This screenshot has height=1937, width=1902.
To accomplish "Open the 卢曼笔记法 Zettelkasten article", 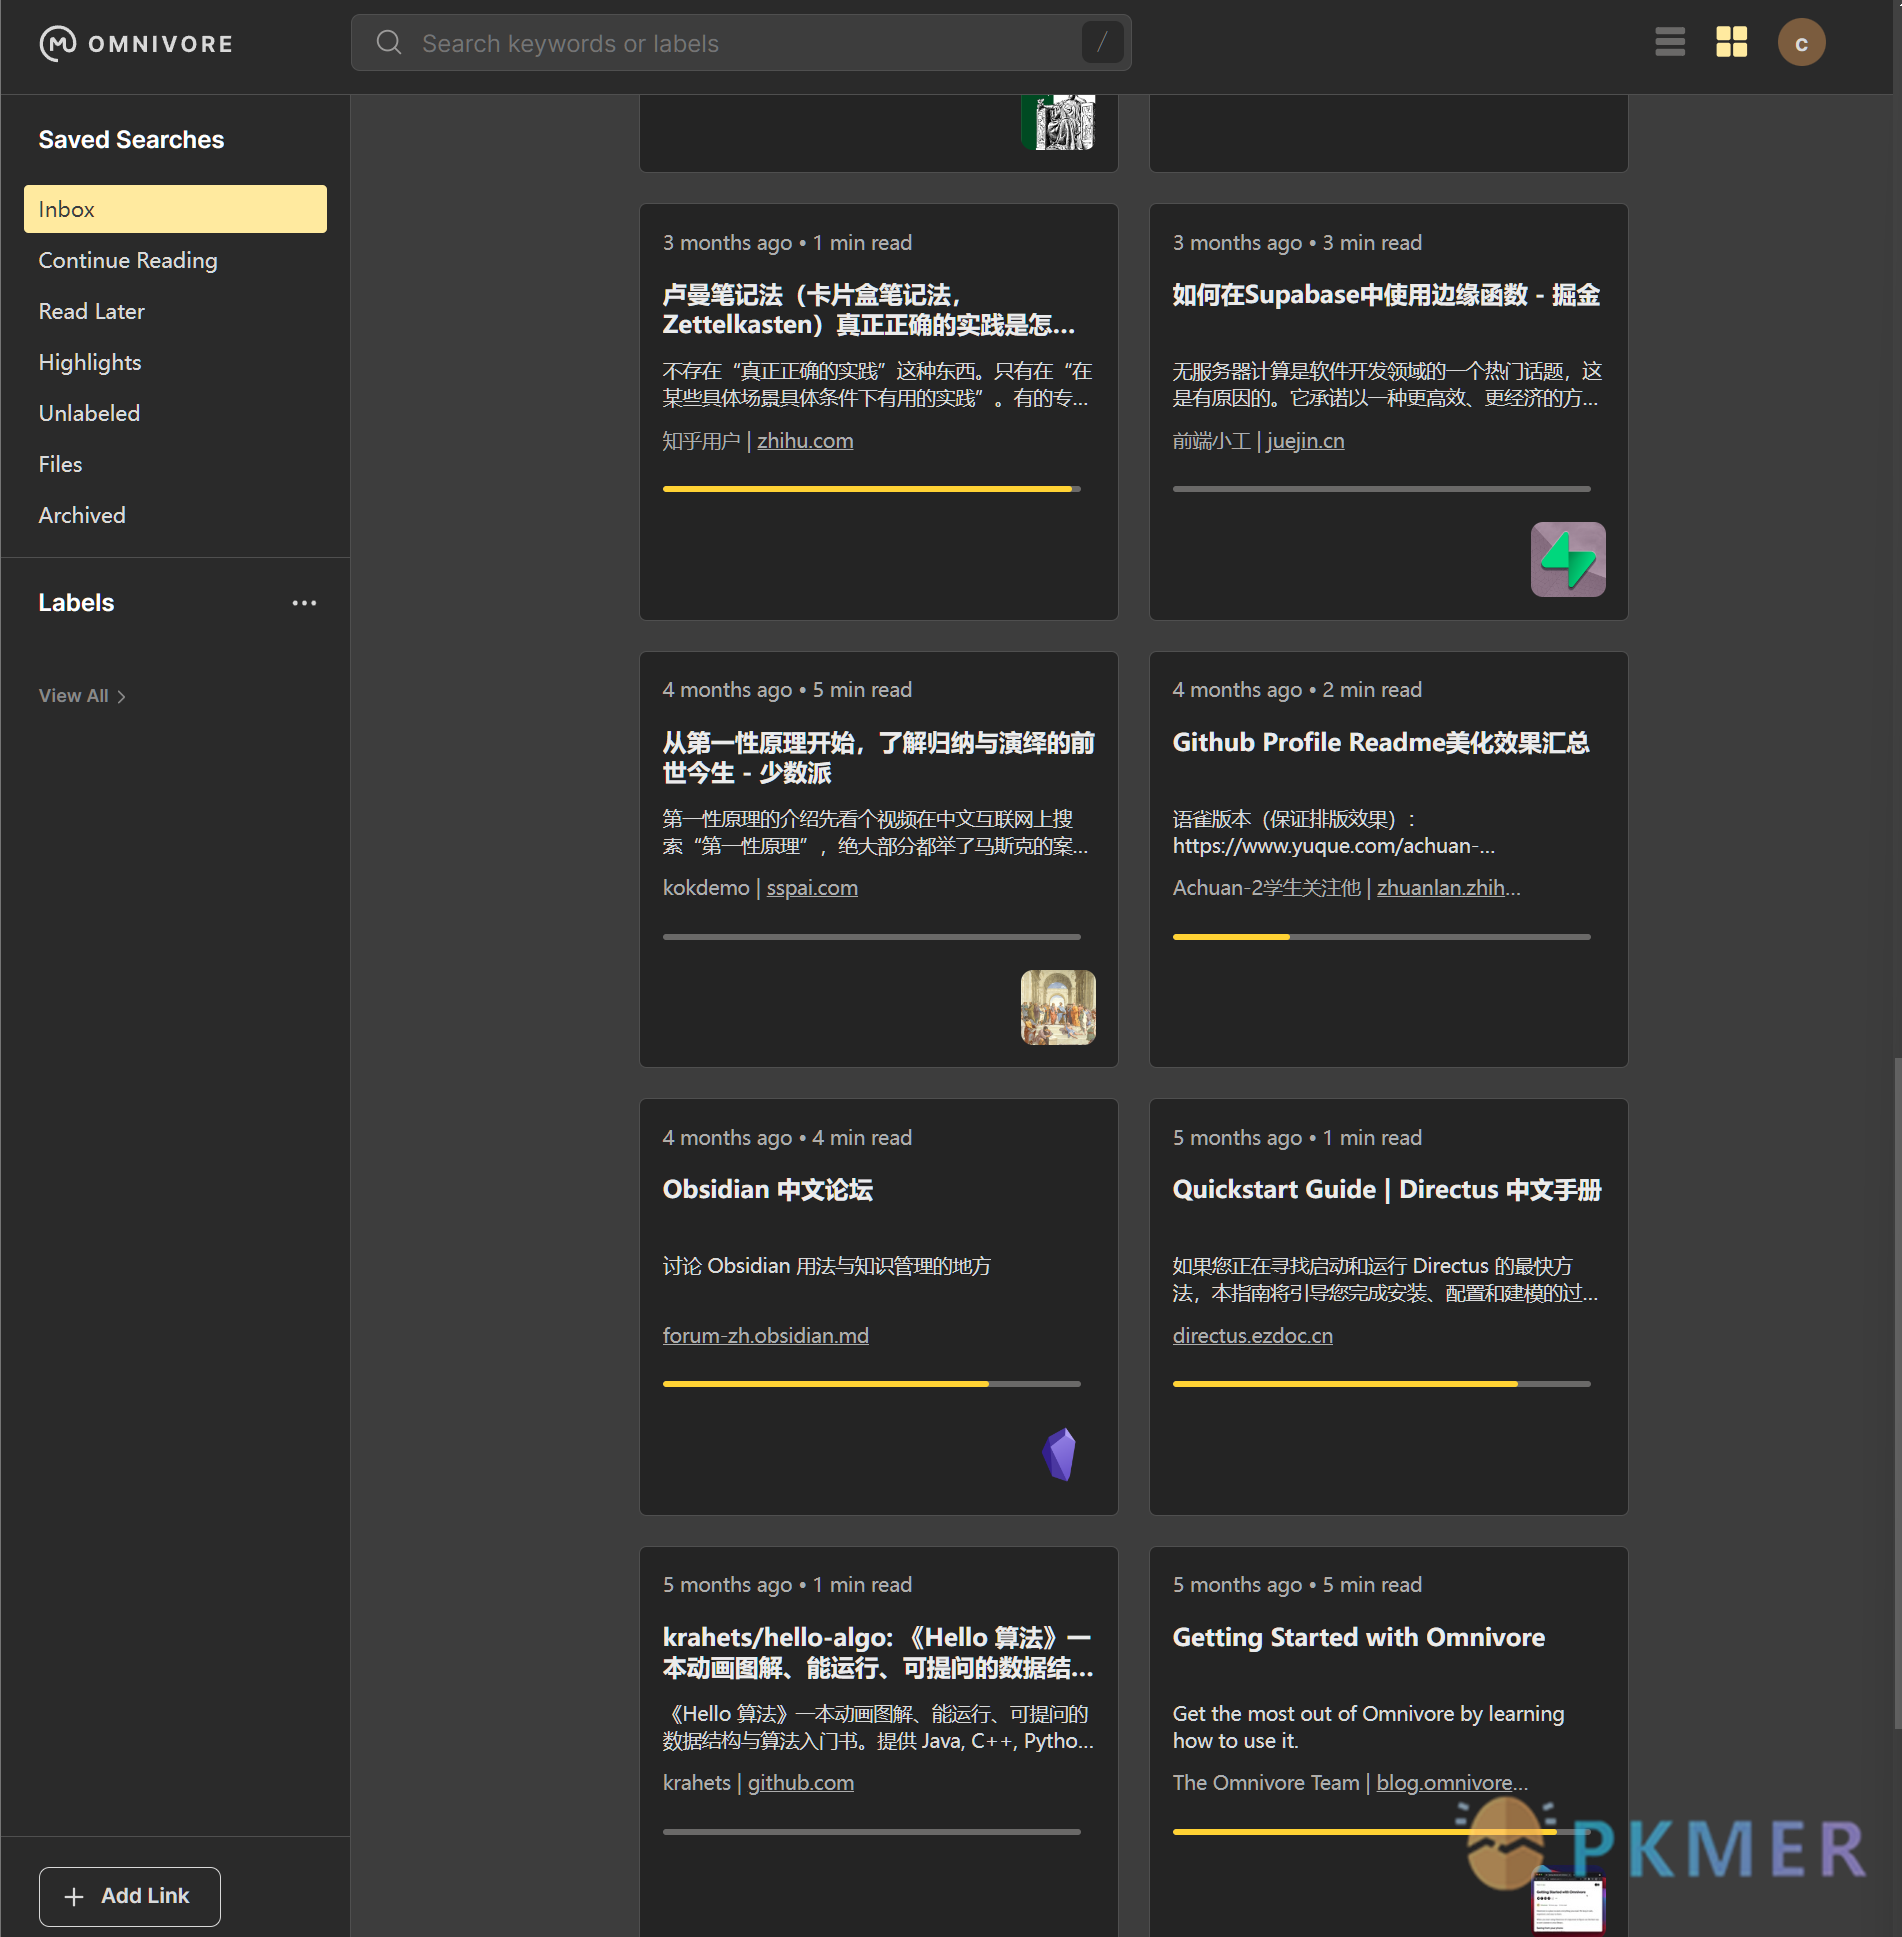I will pos(869,310).
